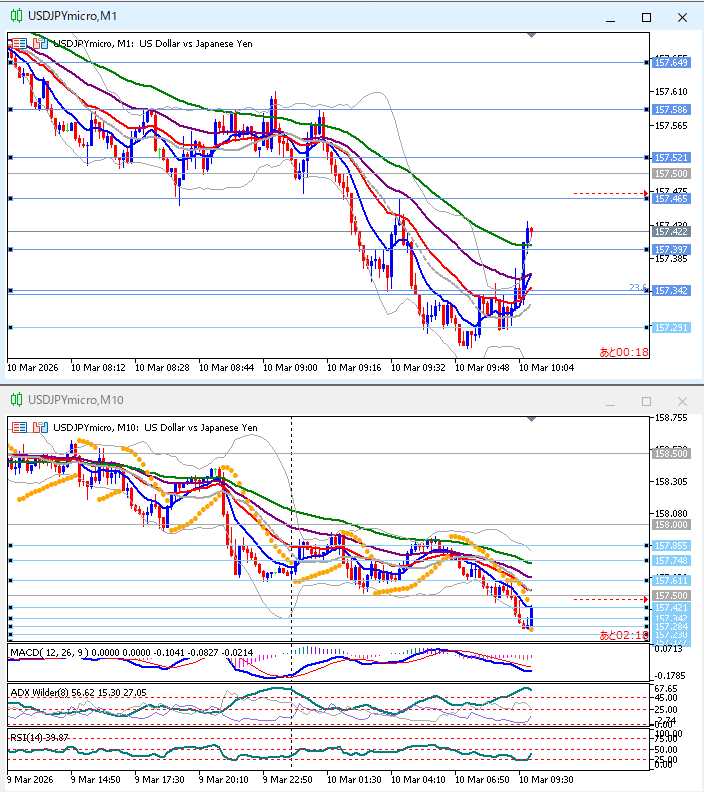Click the current price label 157.422
Viewport: 704px width, 792px height.
pos(670,231)
